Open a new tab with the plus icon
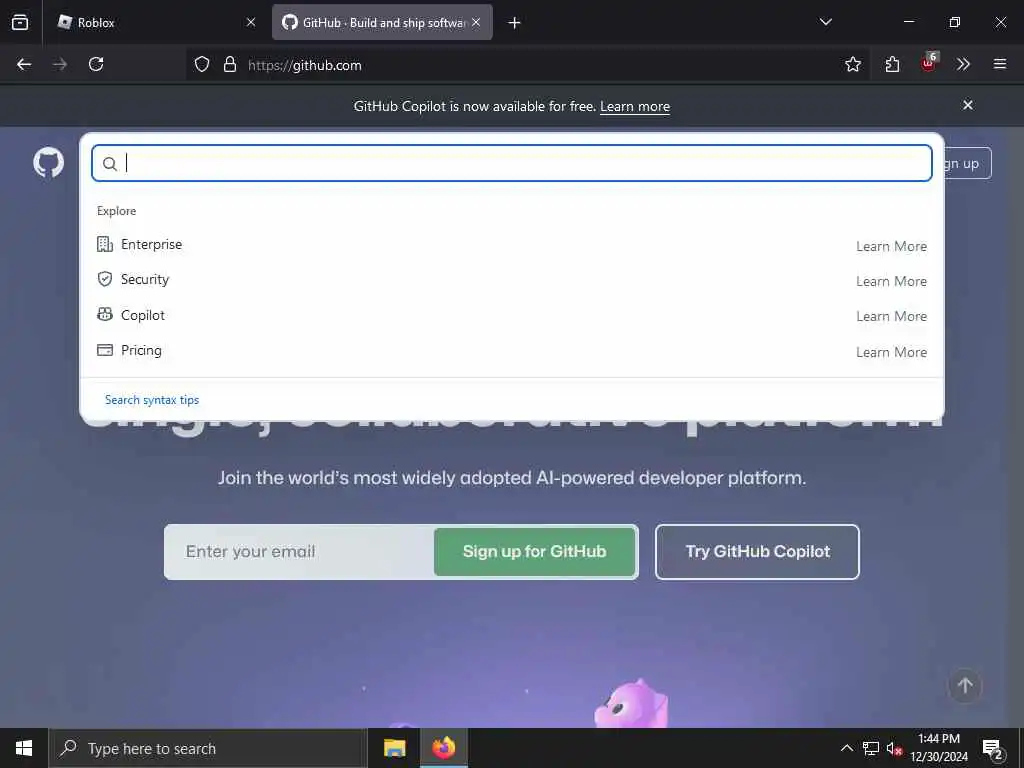The height and width of the screenshot is (768, 1024). coord(515,23)
